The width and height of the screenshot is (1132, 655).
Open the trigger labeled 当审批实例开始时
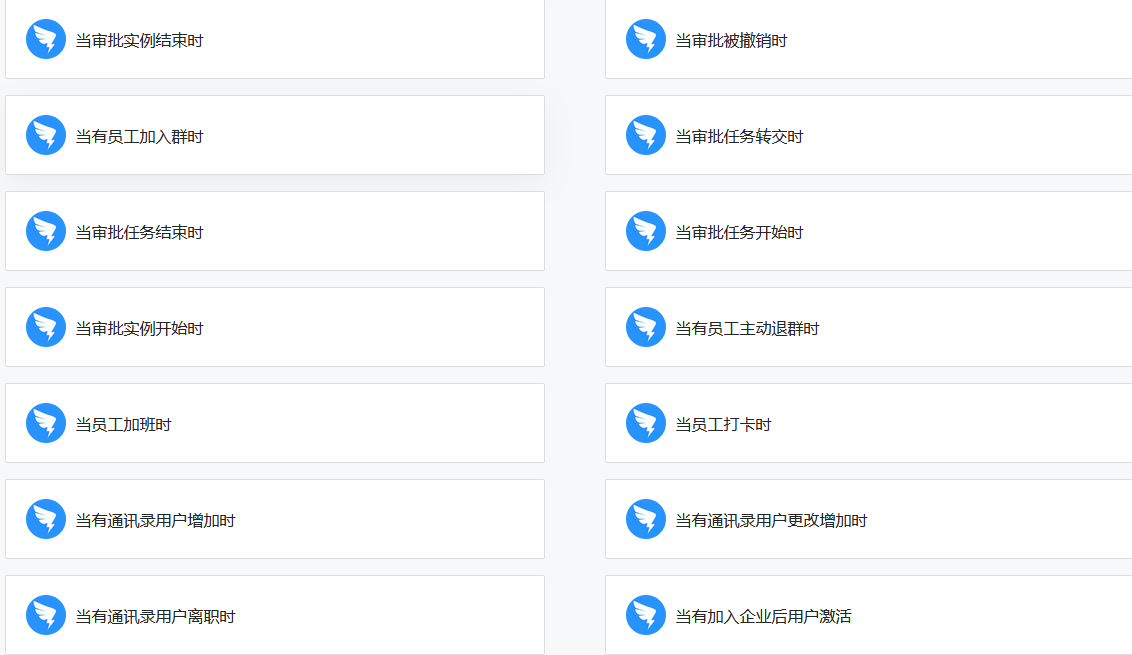[139, 329]
